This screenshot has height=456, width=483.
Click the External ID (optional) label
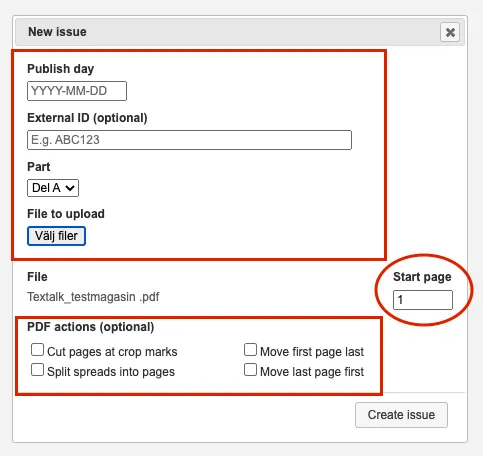click(x=87, y=118)
